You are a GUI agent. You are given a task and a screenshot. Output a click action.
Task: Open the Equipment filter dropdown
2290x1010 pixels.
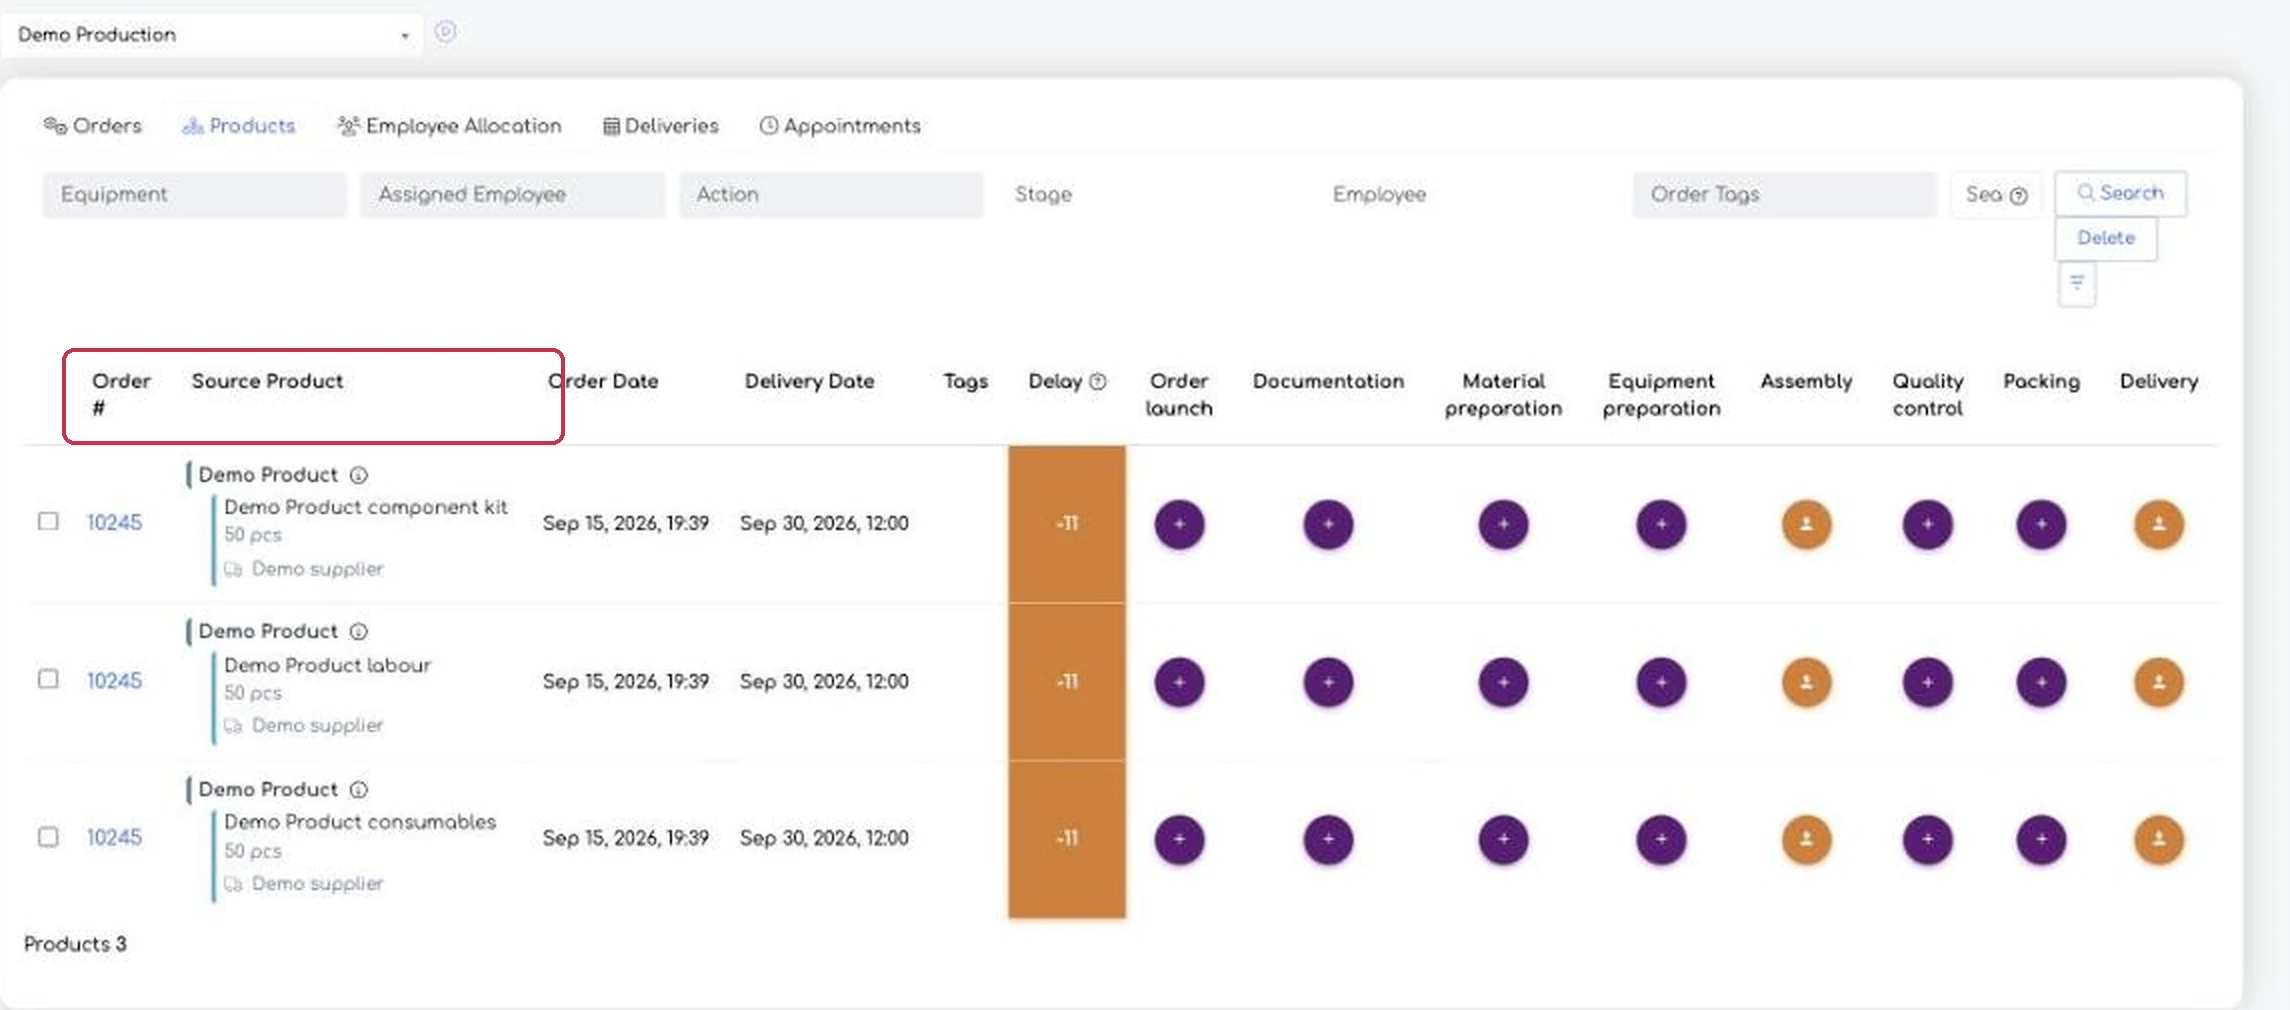coord(194,194)
